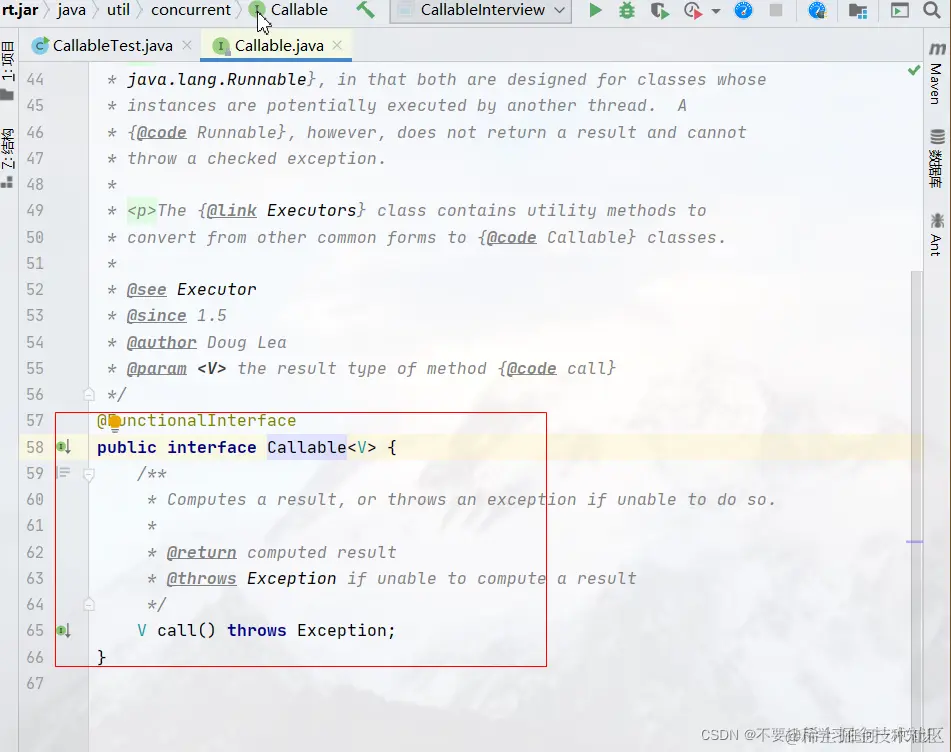Click '@return' tag on line 62
This screenshot has width=951, height=752.
201,552
